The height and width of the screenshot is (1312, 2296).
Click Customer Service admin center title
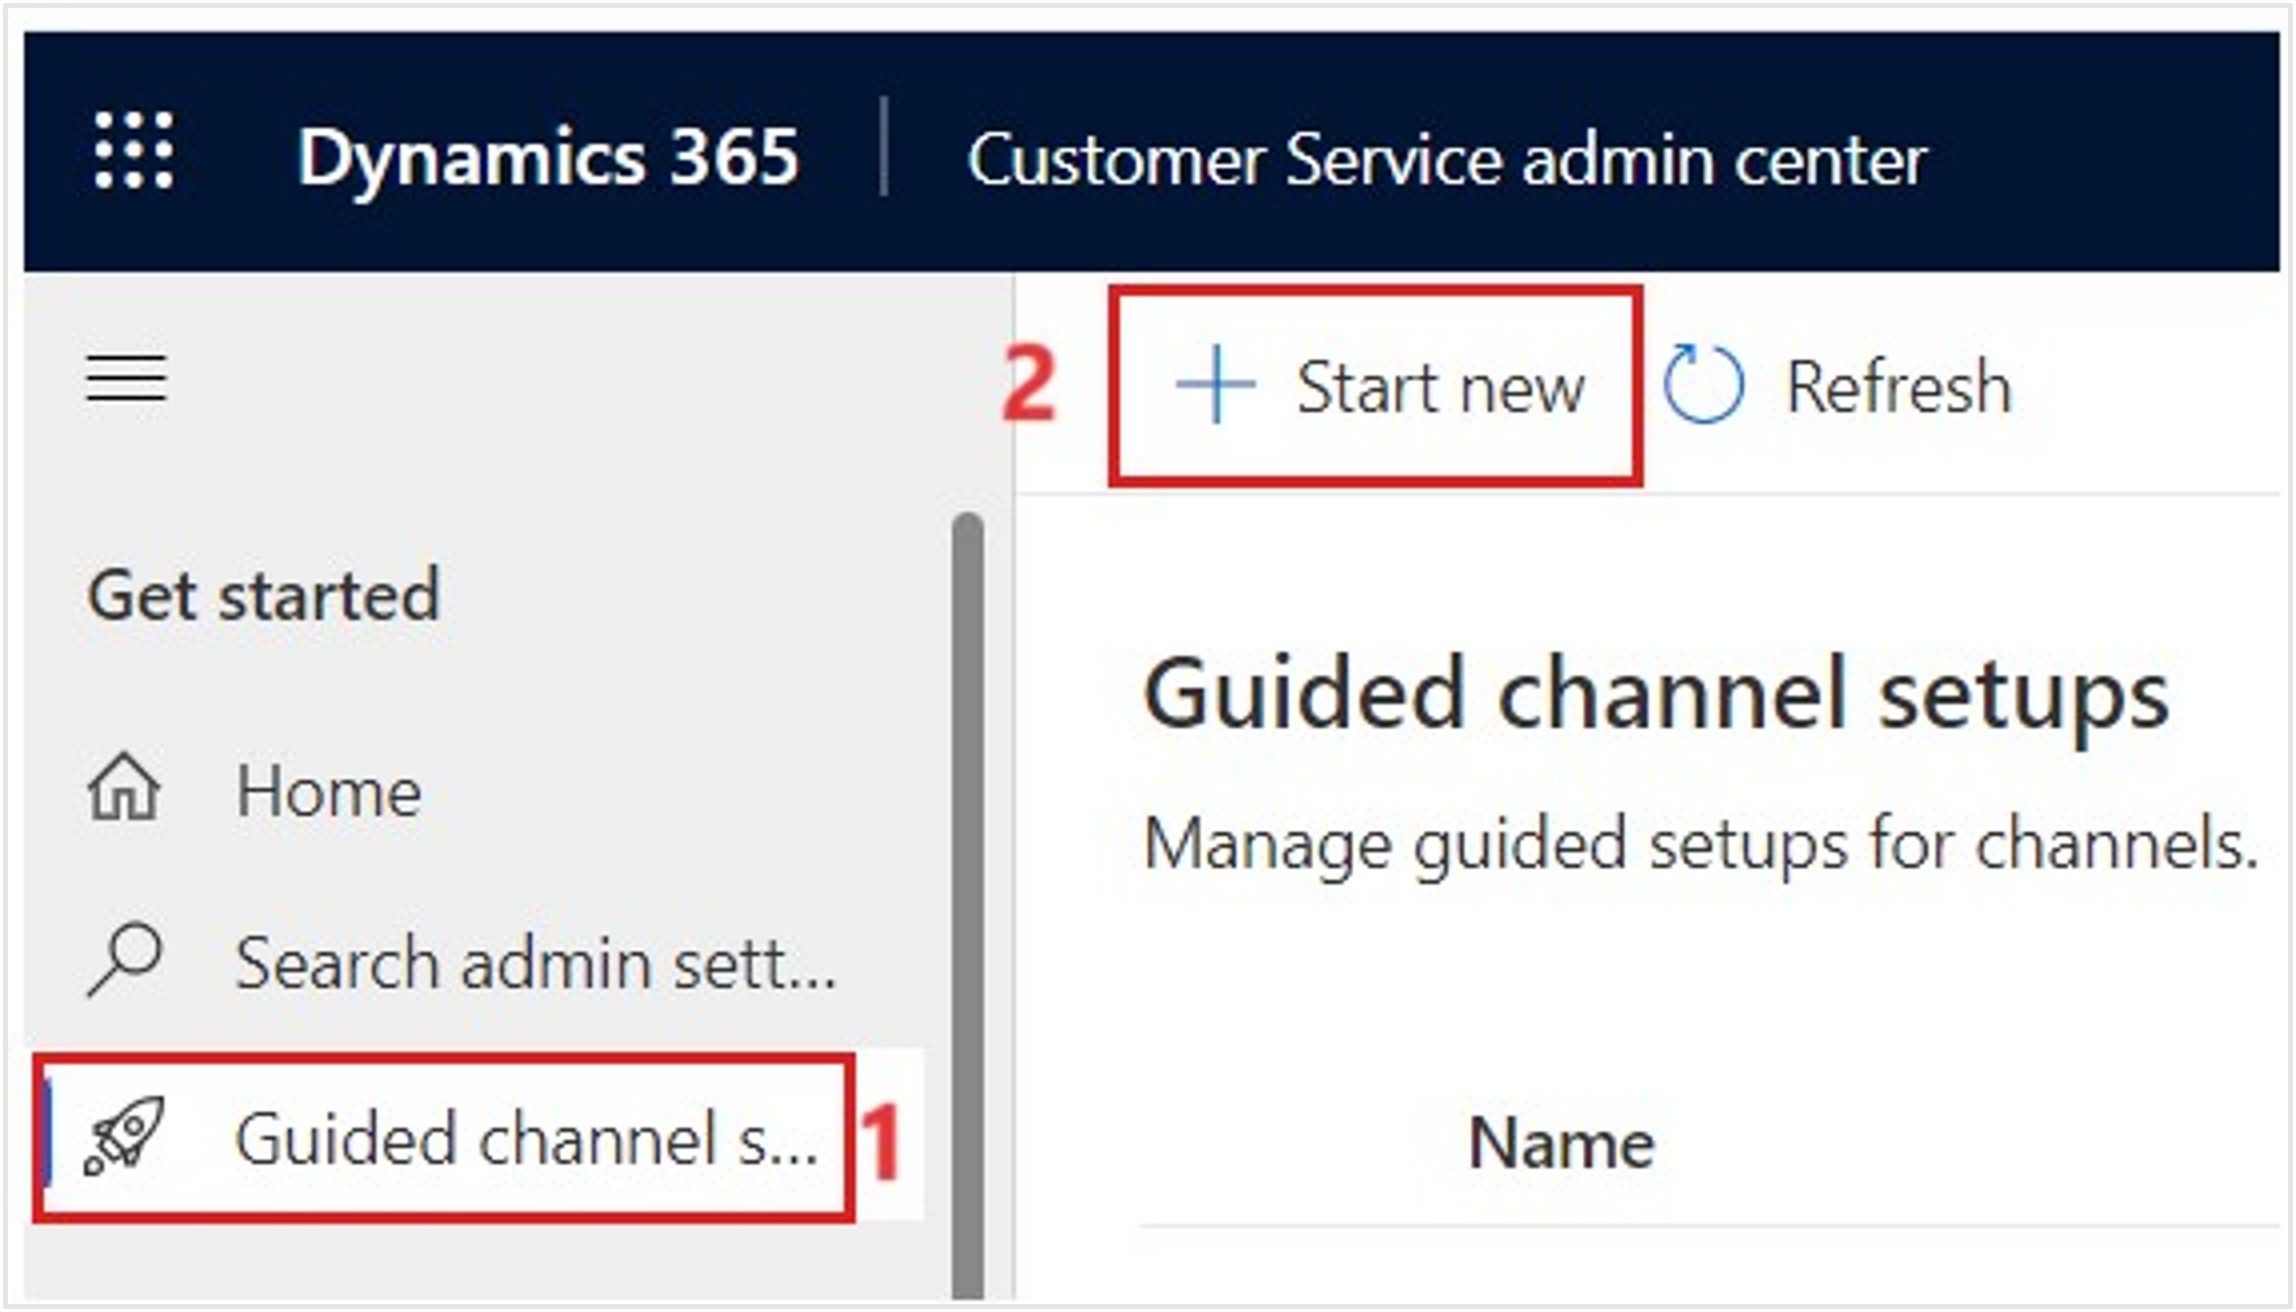(1447, 159)
